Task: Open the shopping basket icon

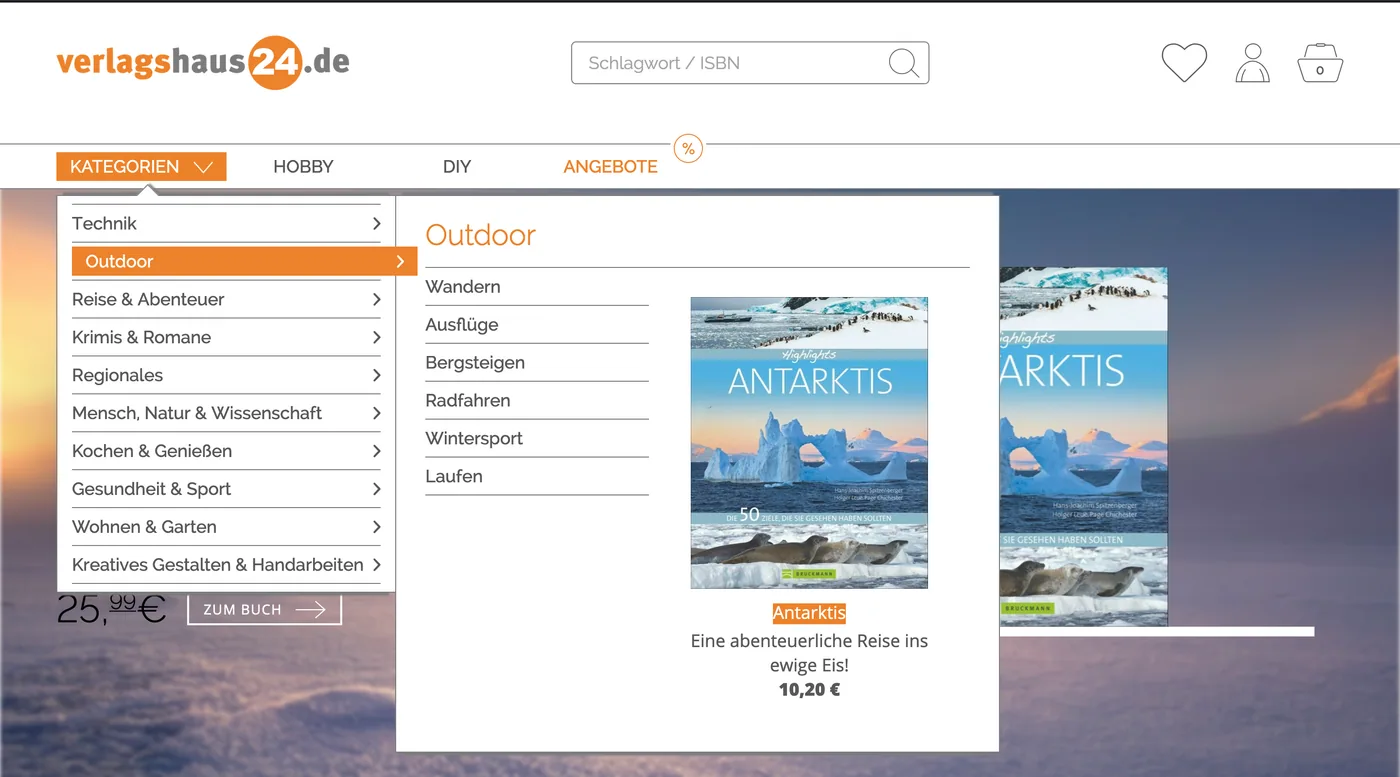Action: point(1320,63)
